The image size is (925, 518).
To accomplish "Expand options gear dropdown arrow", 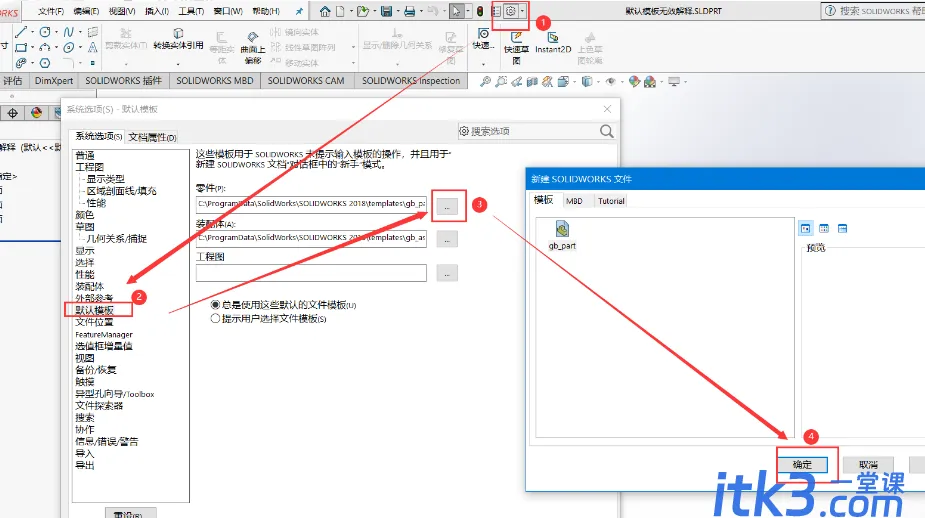I will pos(522,11).
